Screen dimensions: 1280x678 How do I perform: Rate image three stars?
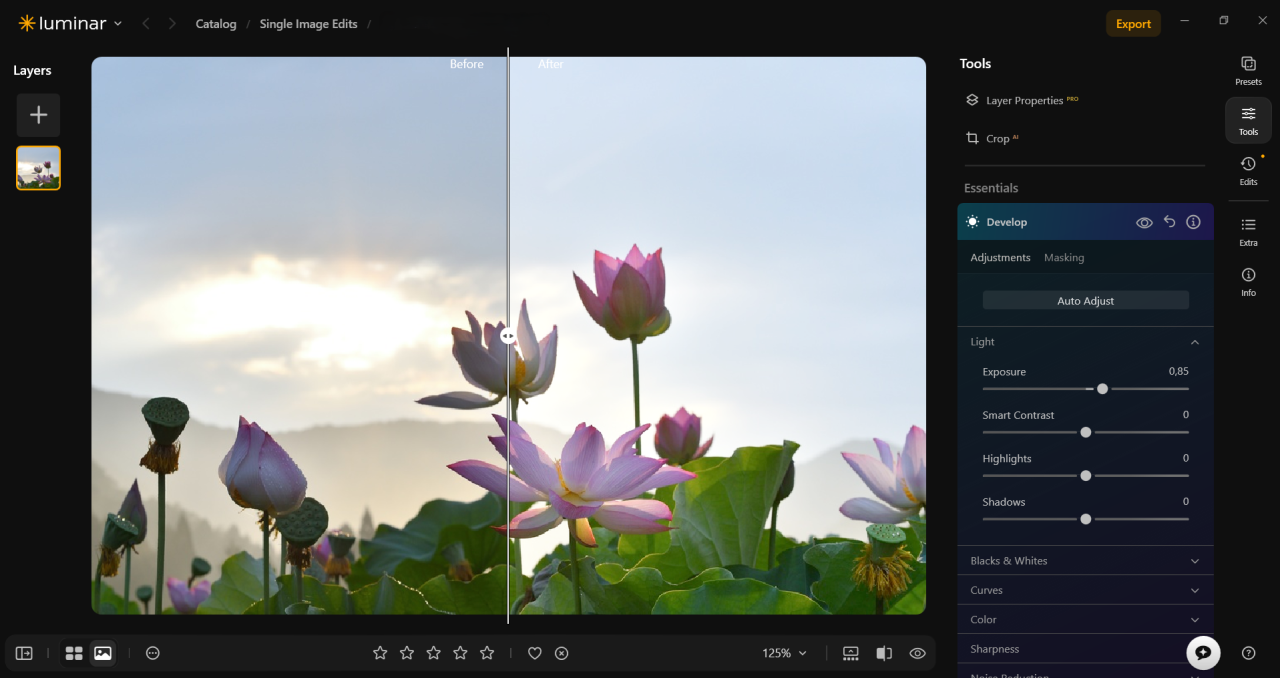click(434, 653)
